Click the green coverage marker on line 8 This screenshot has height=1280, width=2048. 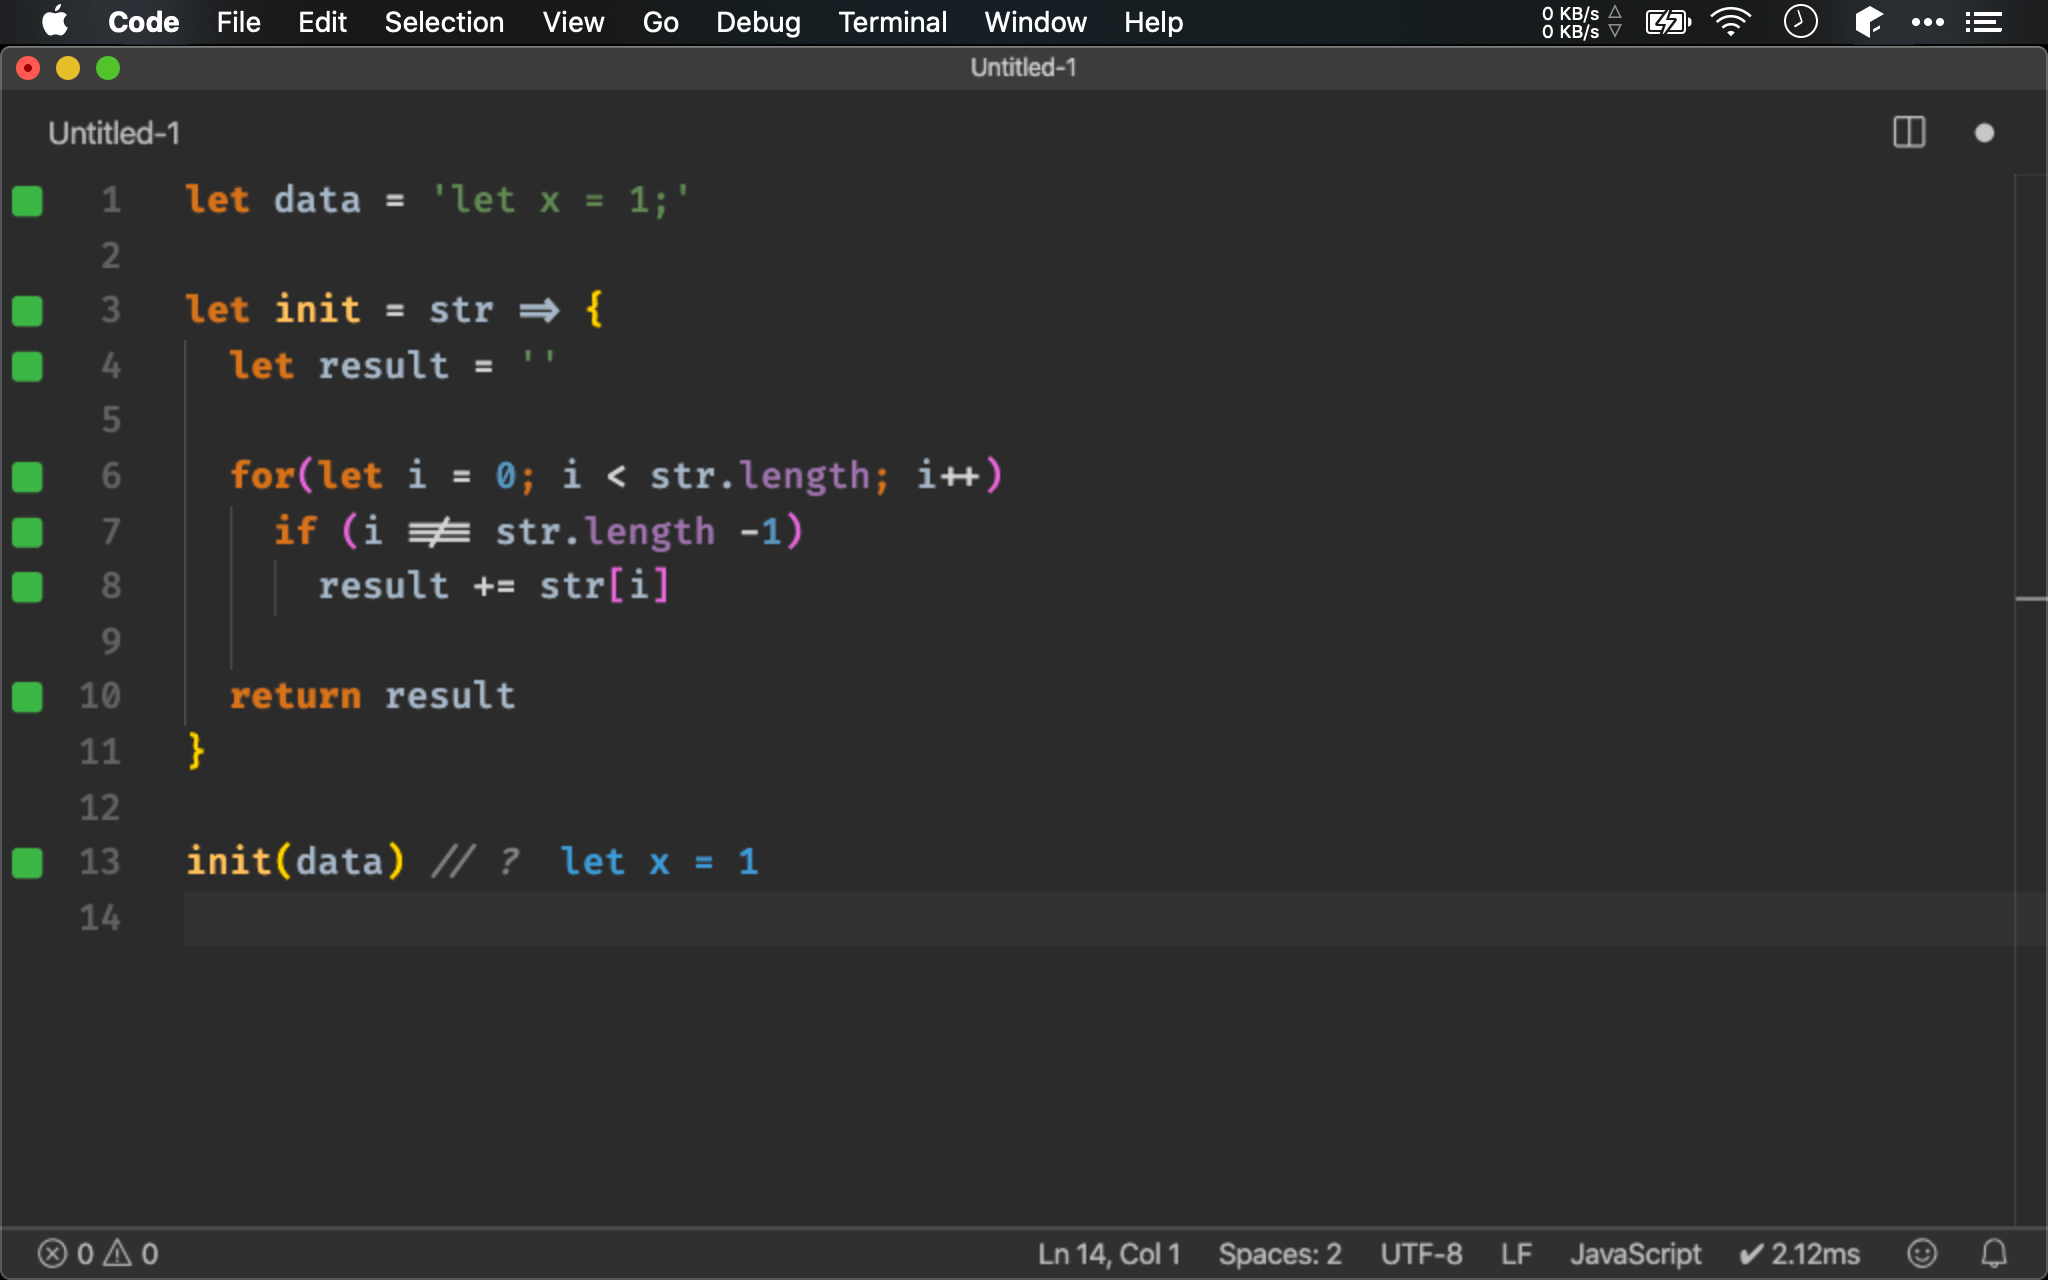pos(27,587)
